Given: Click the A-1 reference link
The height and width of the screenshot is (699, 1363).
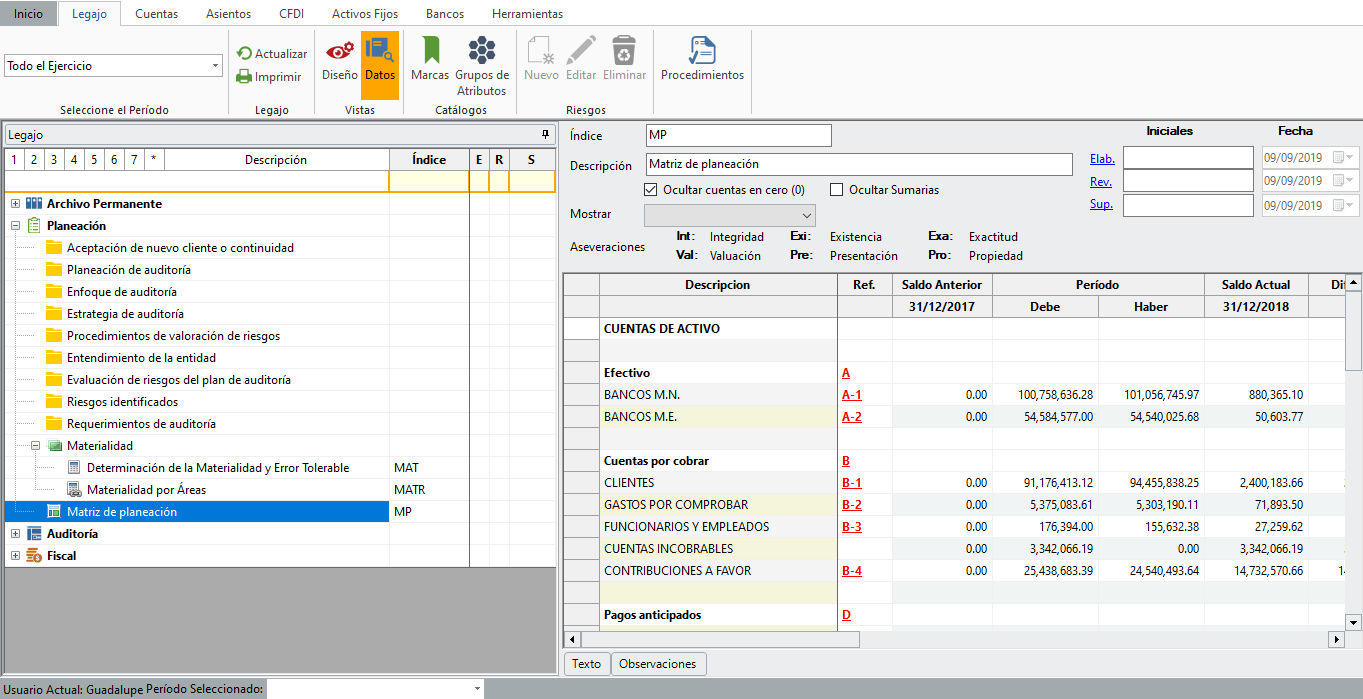Looking at the screenshot, I should [851, 395].
